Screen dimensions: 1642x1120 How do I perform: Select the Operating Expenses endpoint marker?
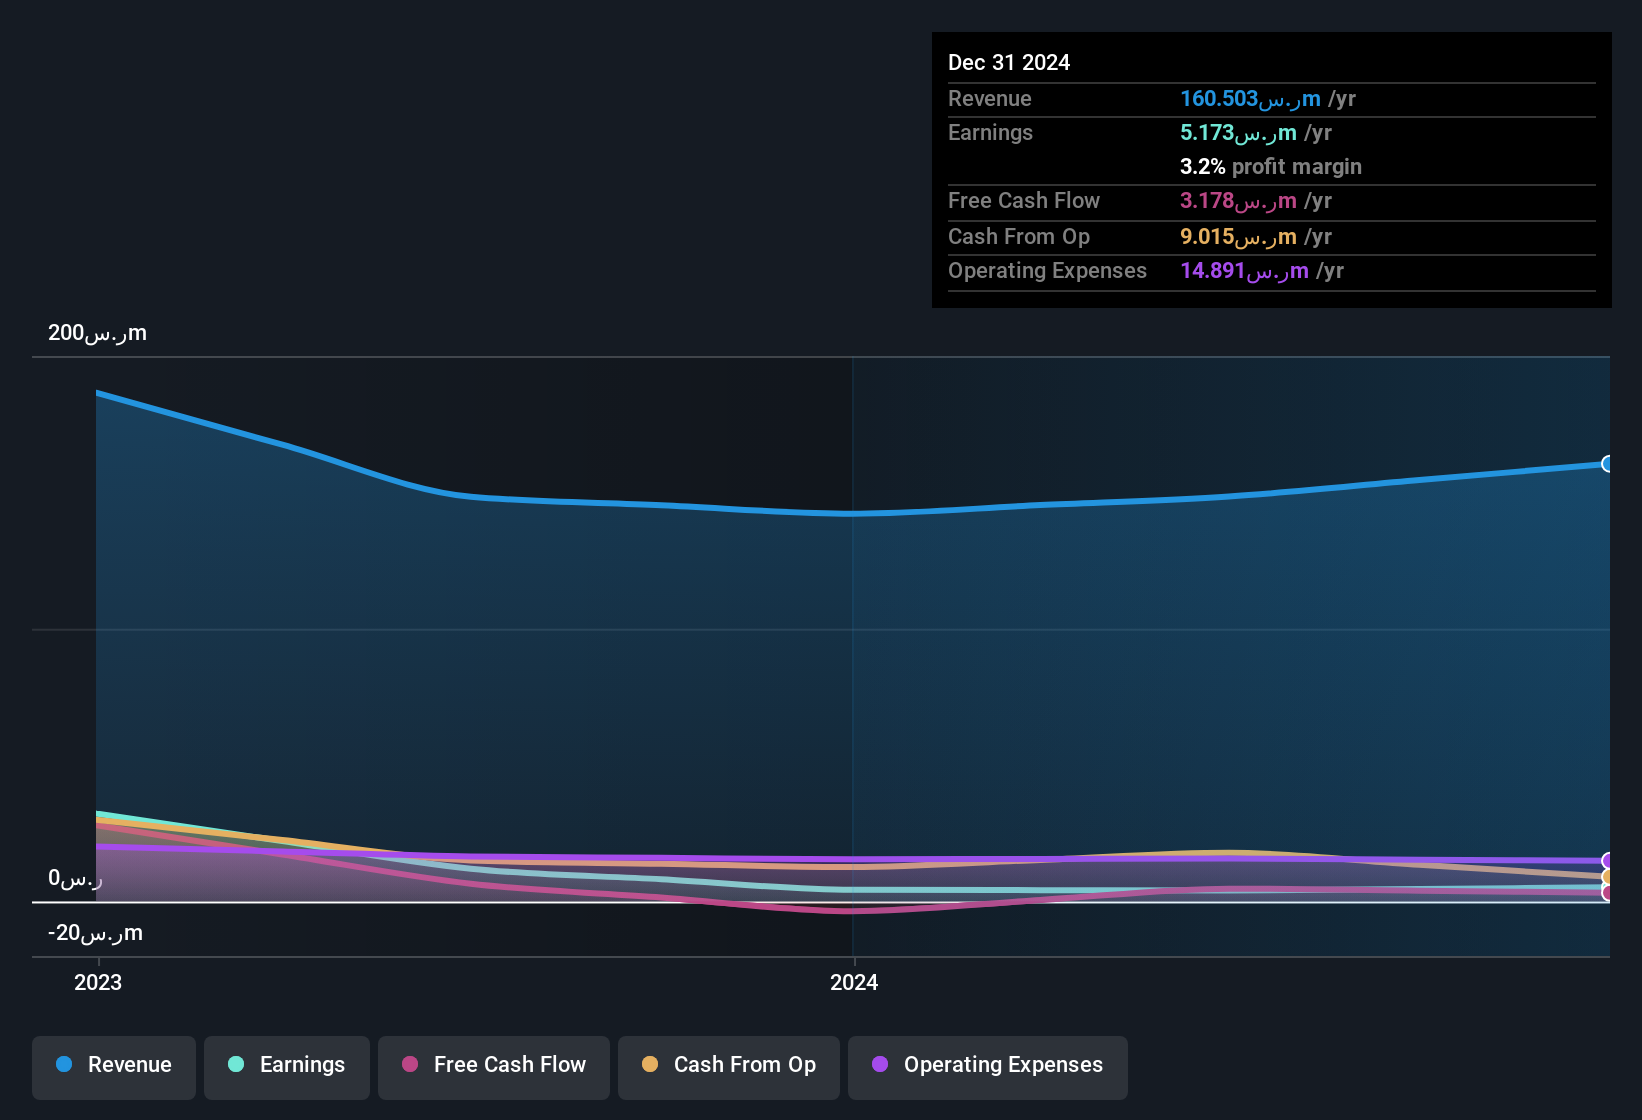pos(1608,861)
